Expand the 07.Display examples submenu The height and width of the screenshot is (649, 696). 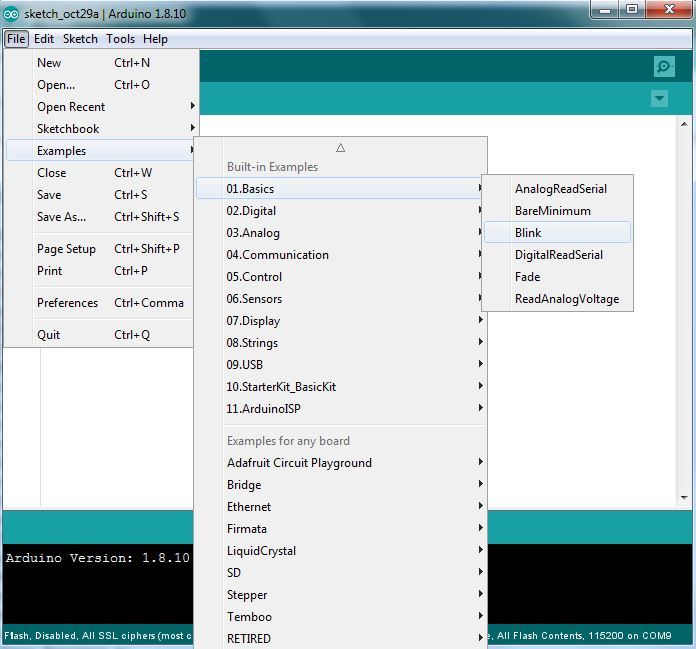(340, 321)
